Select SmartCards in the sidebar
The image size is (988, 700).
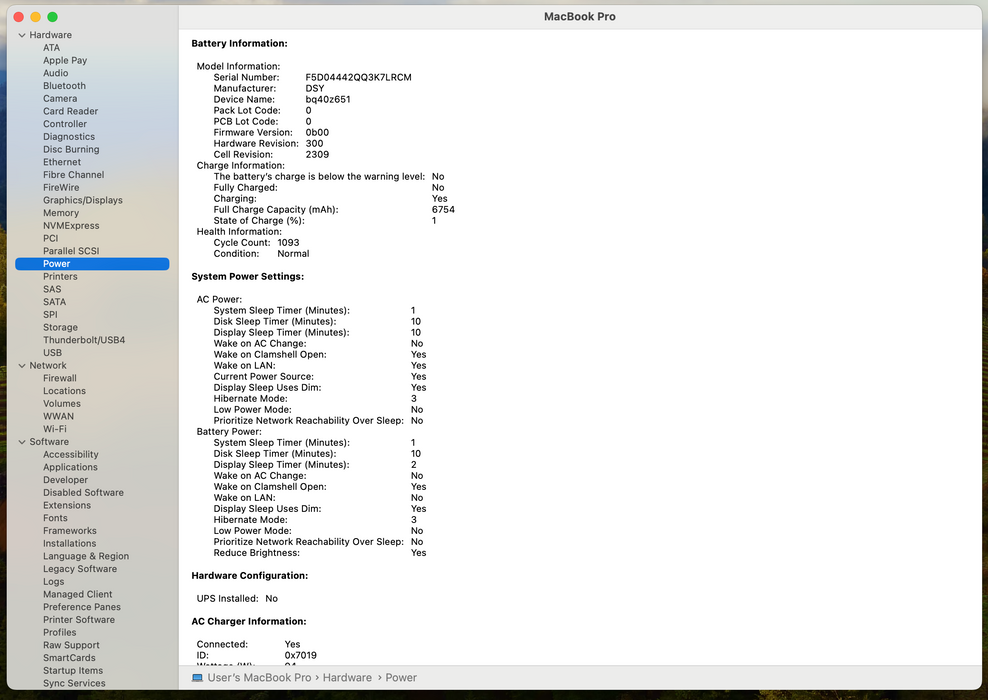tap(69, 658)
